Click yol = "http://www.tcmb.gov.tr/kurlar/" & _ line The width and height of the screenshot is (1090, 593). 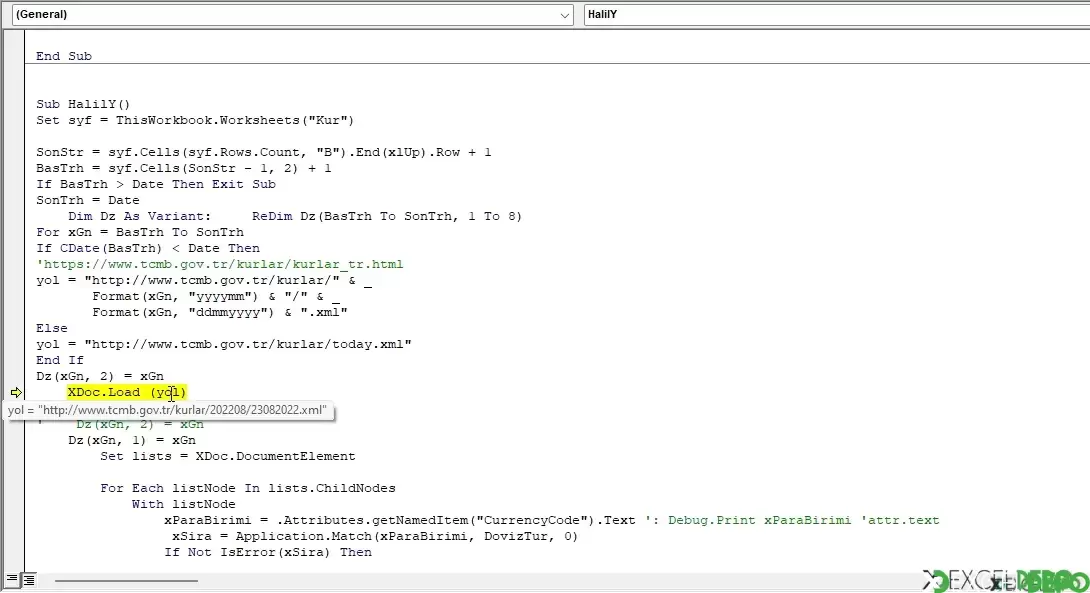click(204, 280)
